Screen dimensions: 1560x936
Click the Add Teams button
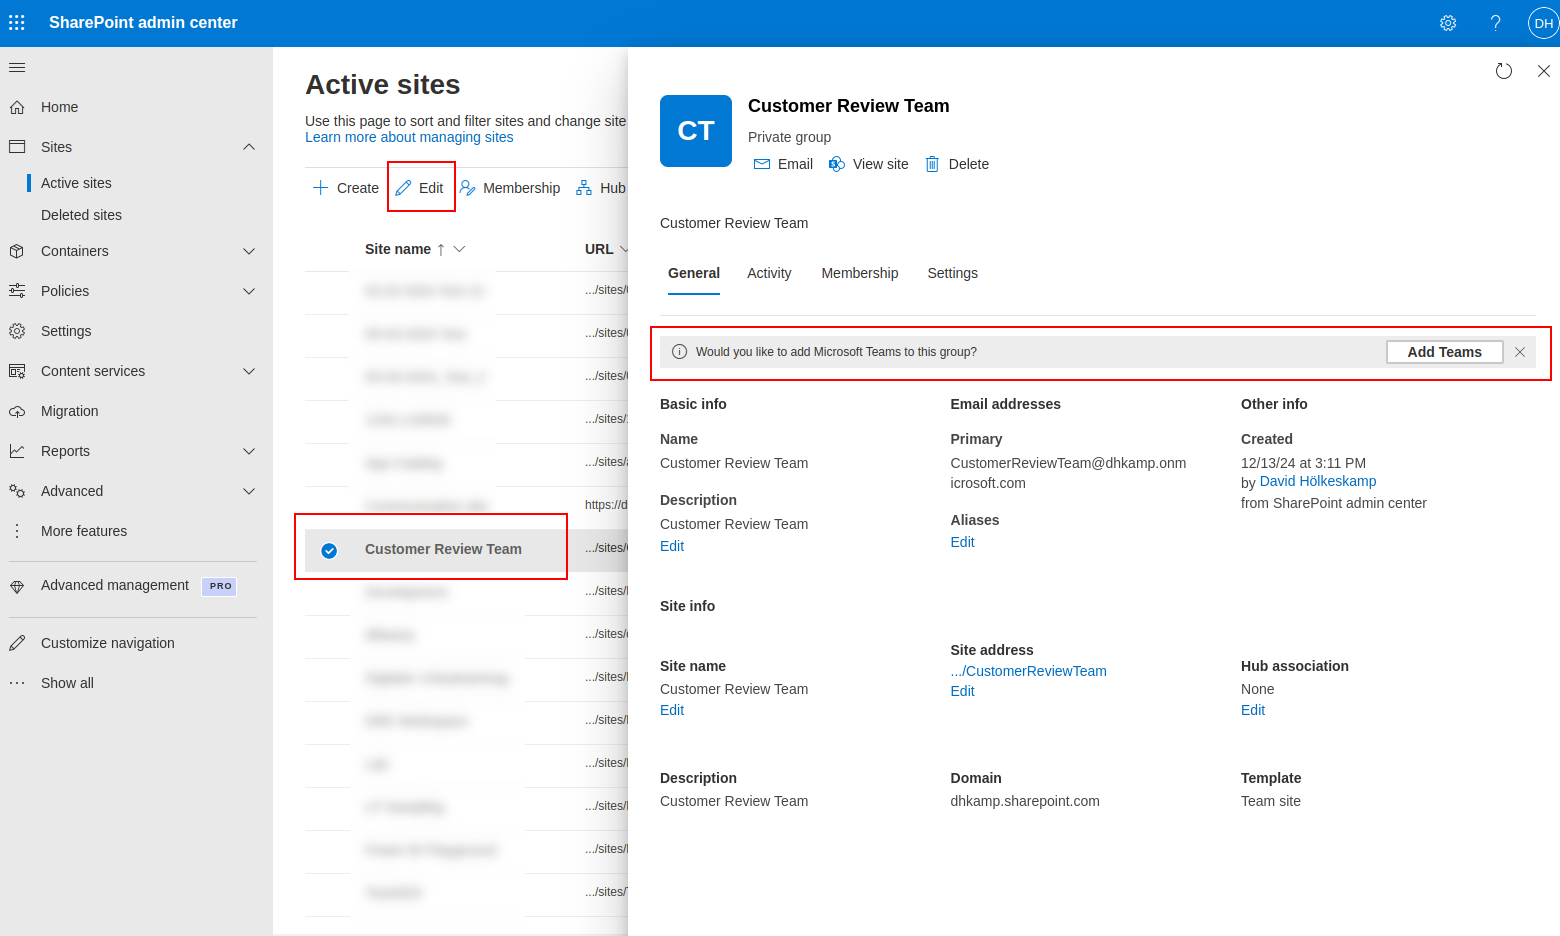pos(1444,352)
